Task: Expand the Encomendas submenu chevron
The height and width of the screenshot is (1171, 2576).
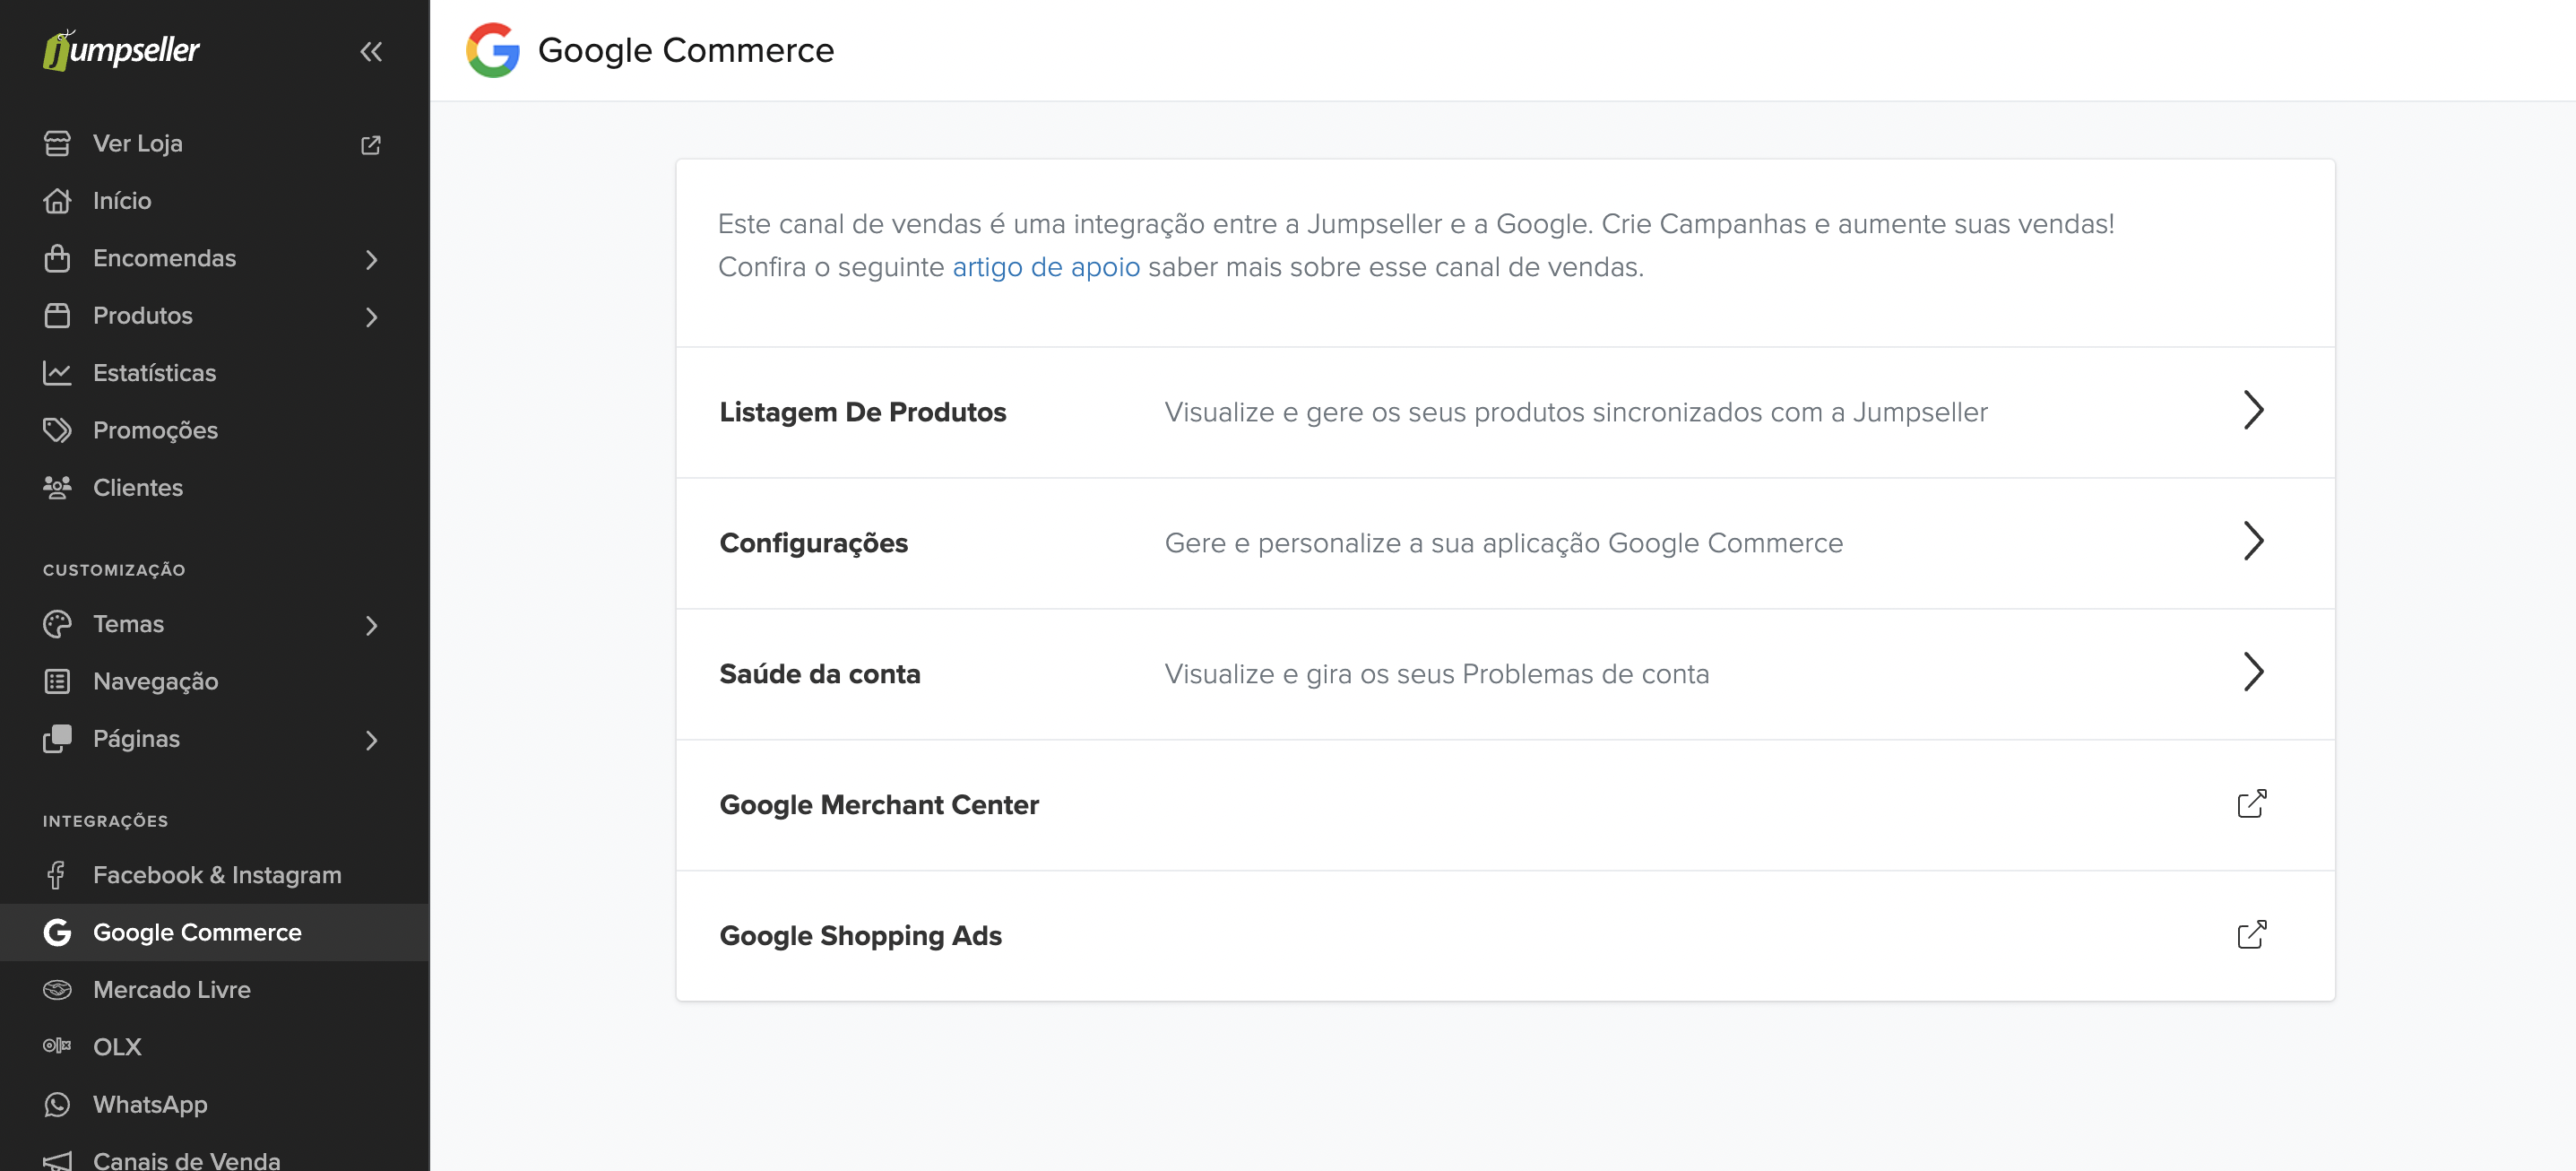Action: [371, 259]
